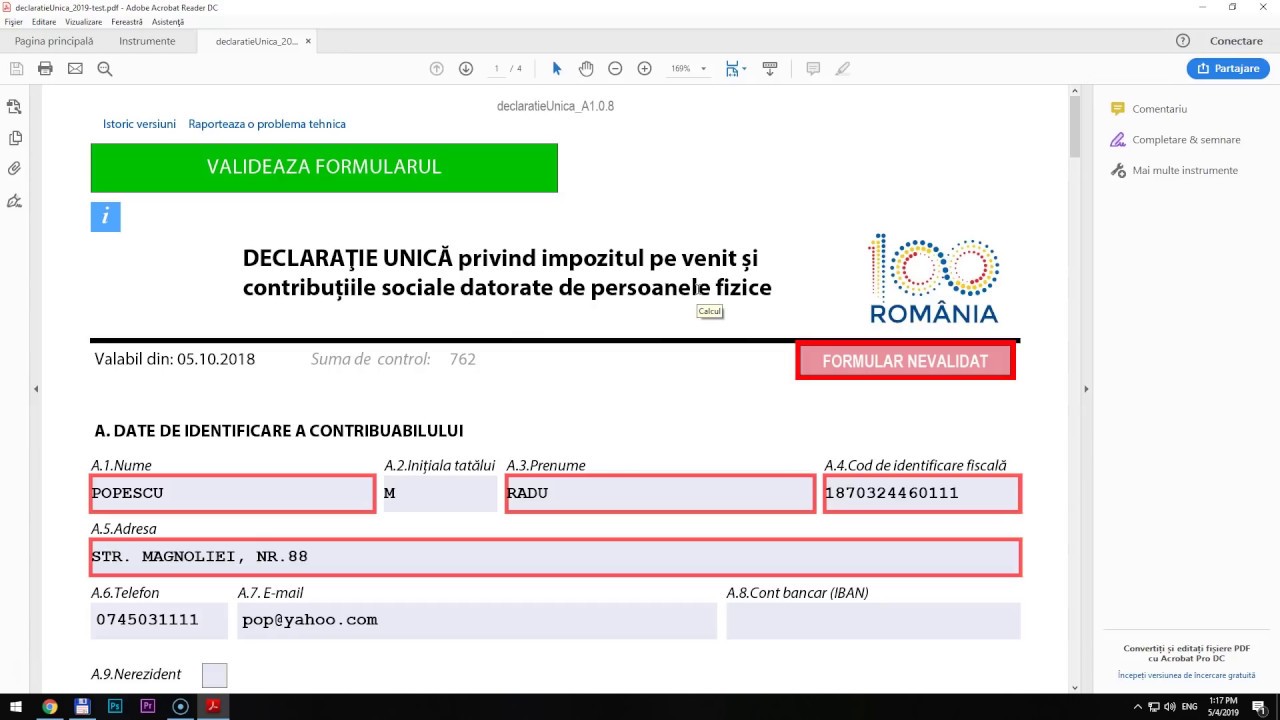
Task: Open the Editare menu
Action: tap(44, 22)
